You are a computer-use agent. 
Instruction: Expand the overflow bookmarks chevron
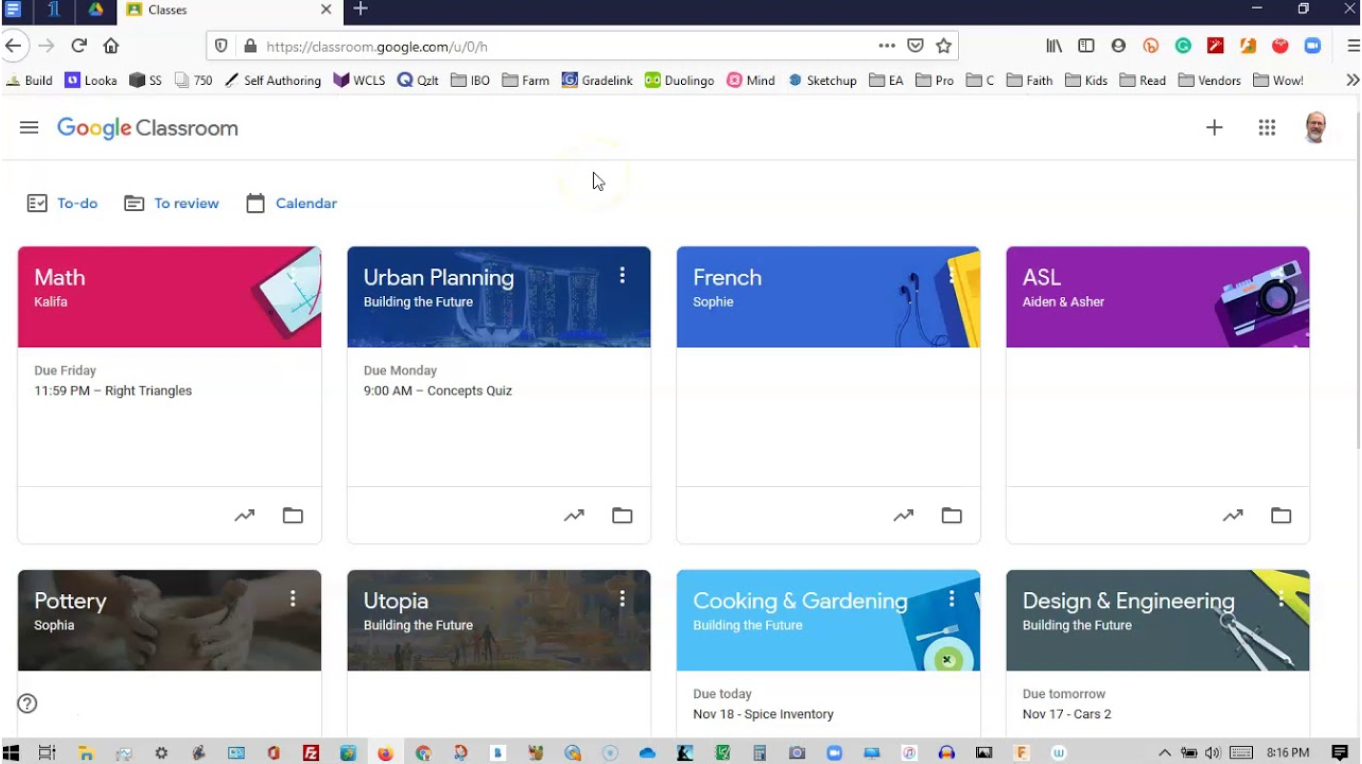1354,80
